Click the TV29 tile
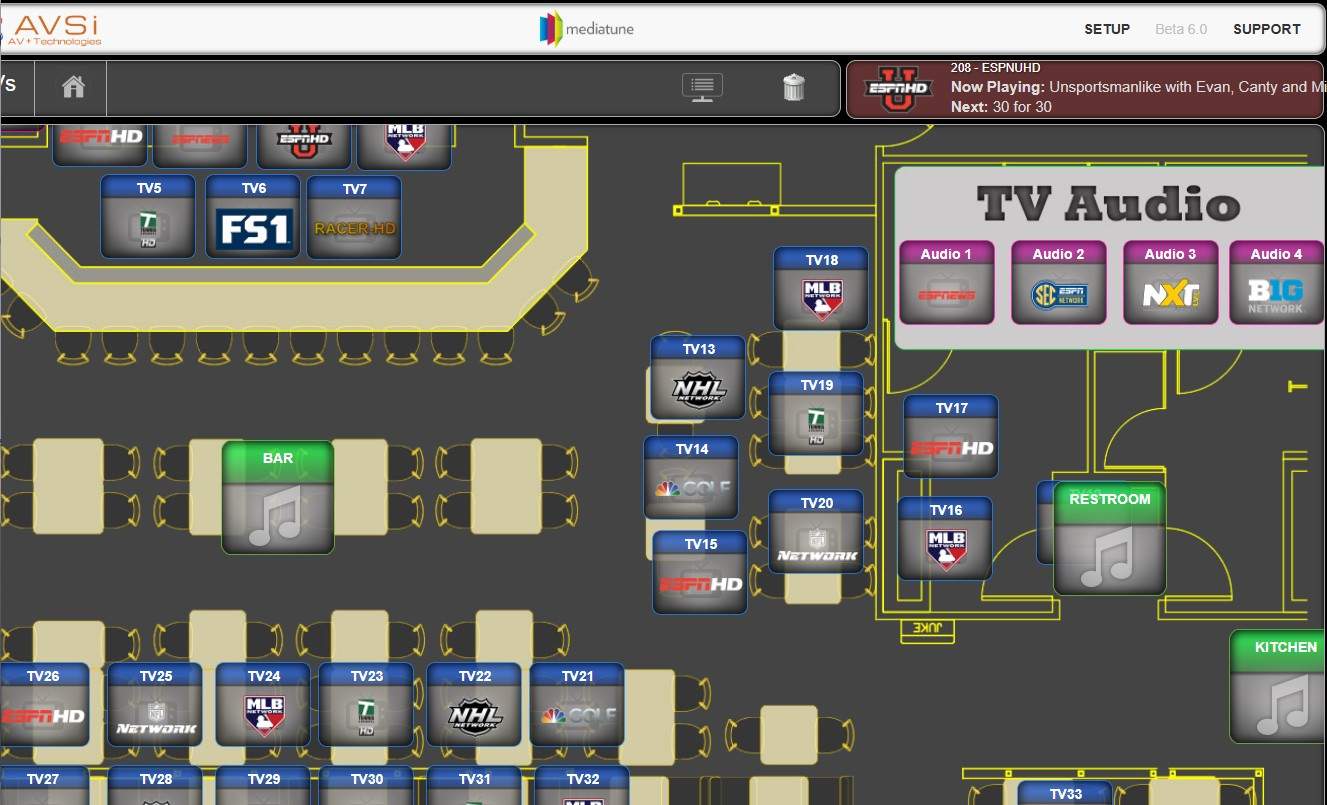Image resolution: width=1327 pixels, height=805 pixels. (x=263, y=786)
